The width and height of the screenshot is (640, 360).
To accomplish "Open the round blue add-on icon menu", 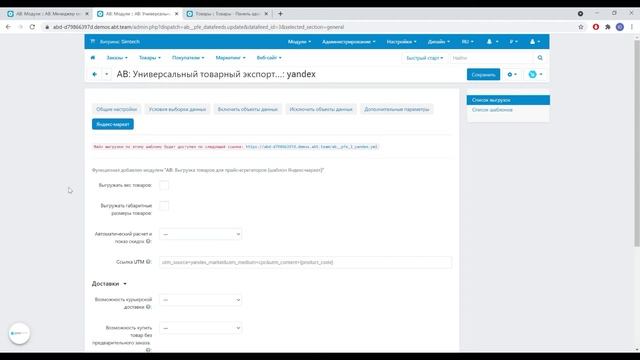I will (x=535, y=74).
